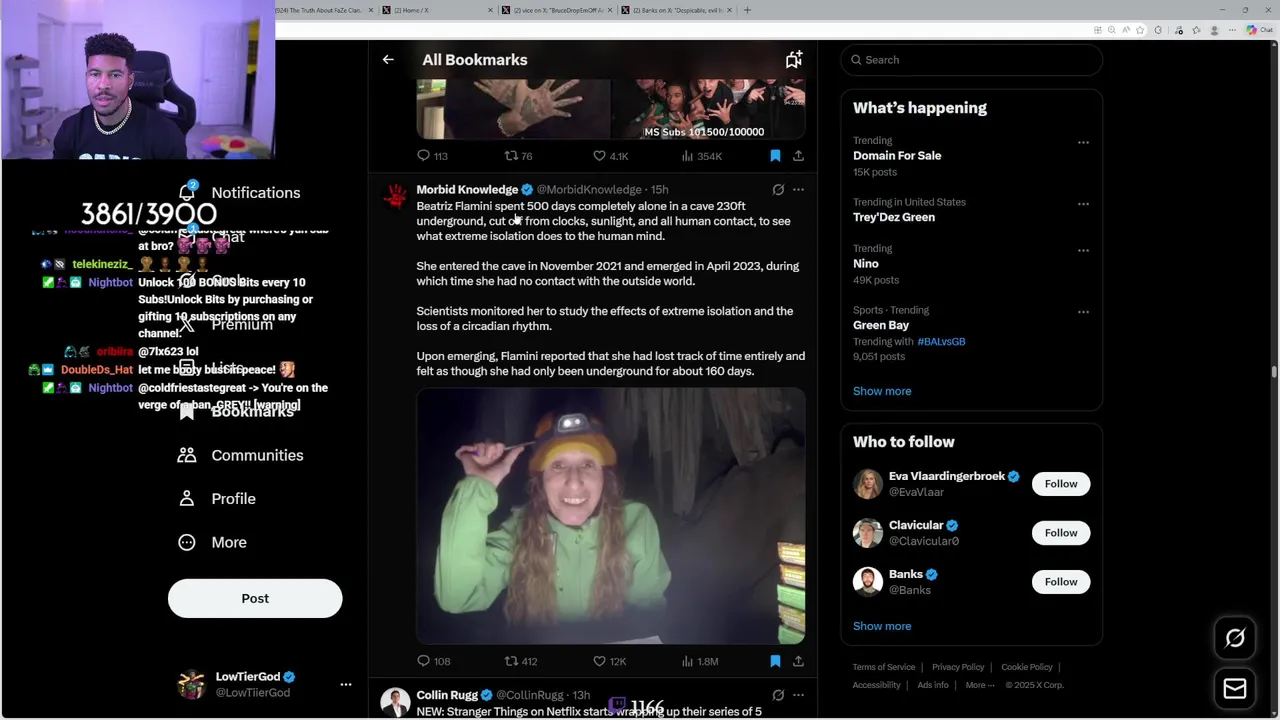The width and height of the screenshot is (1280, 720).
Task: Open the Clavicular profile avatar
Action: [x=867, y=533]
